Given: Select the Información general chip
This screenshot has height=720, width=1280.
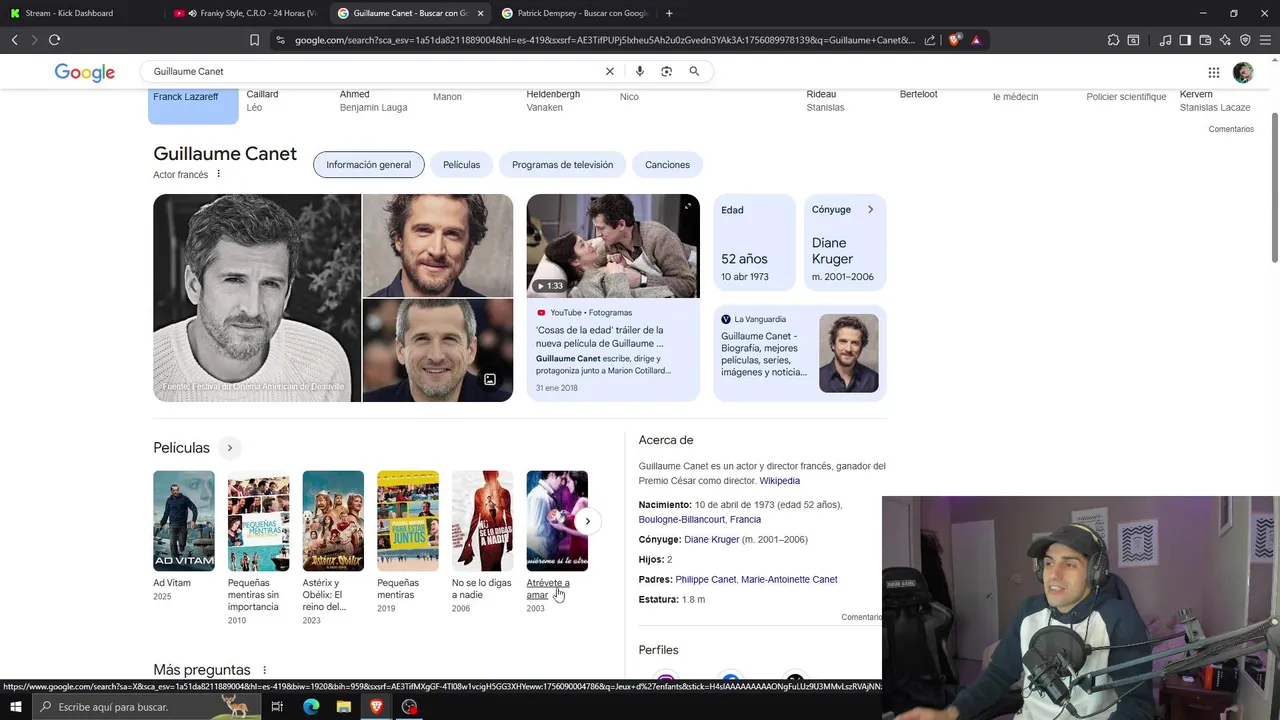Looking at the screenshot, I should click(368, 165).
